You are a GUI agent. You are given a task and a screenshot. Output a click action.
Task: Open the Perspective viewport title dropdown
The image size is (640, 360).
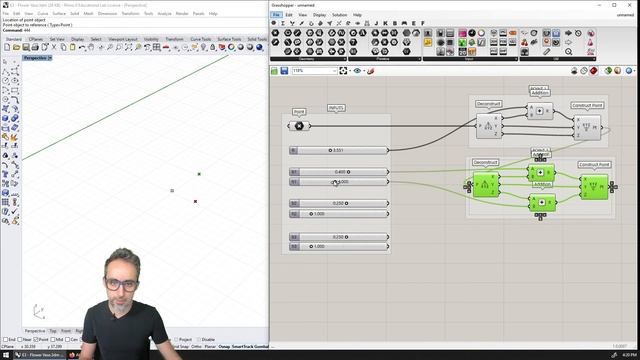click(50, 58)
